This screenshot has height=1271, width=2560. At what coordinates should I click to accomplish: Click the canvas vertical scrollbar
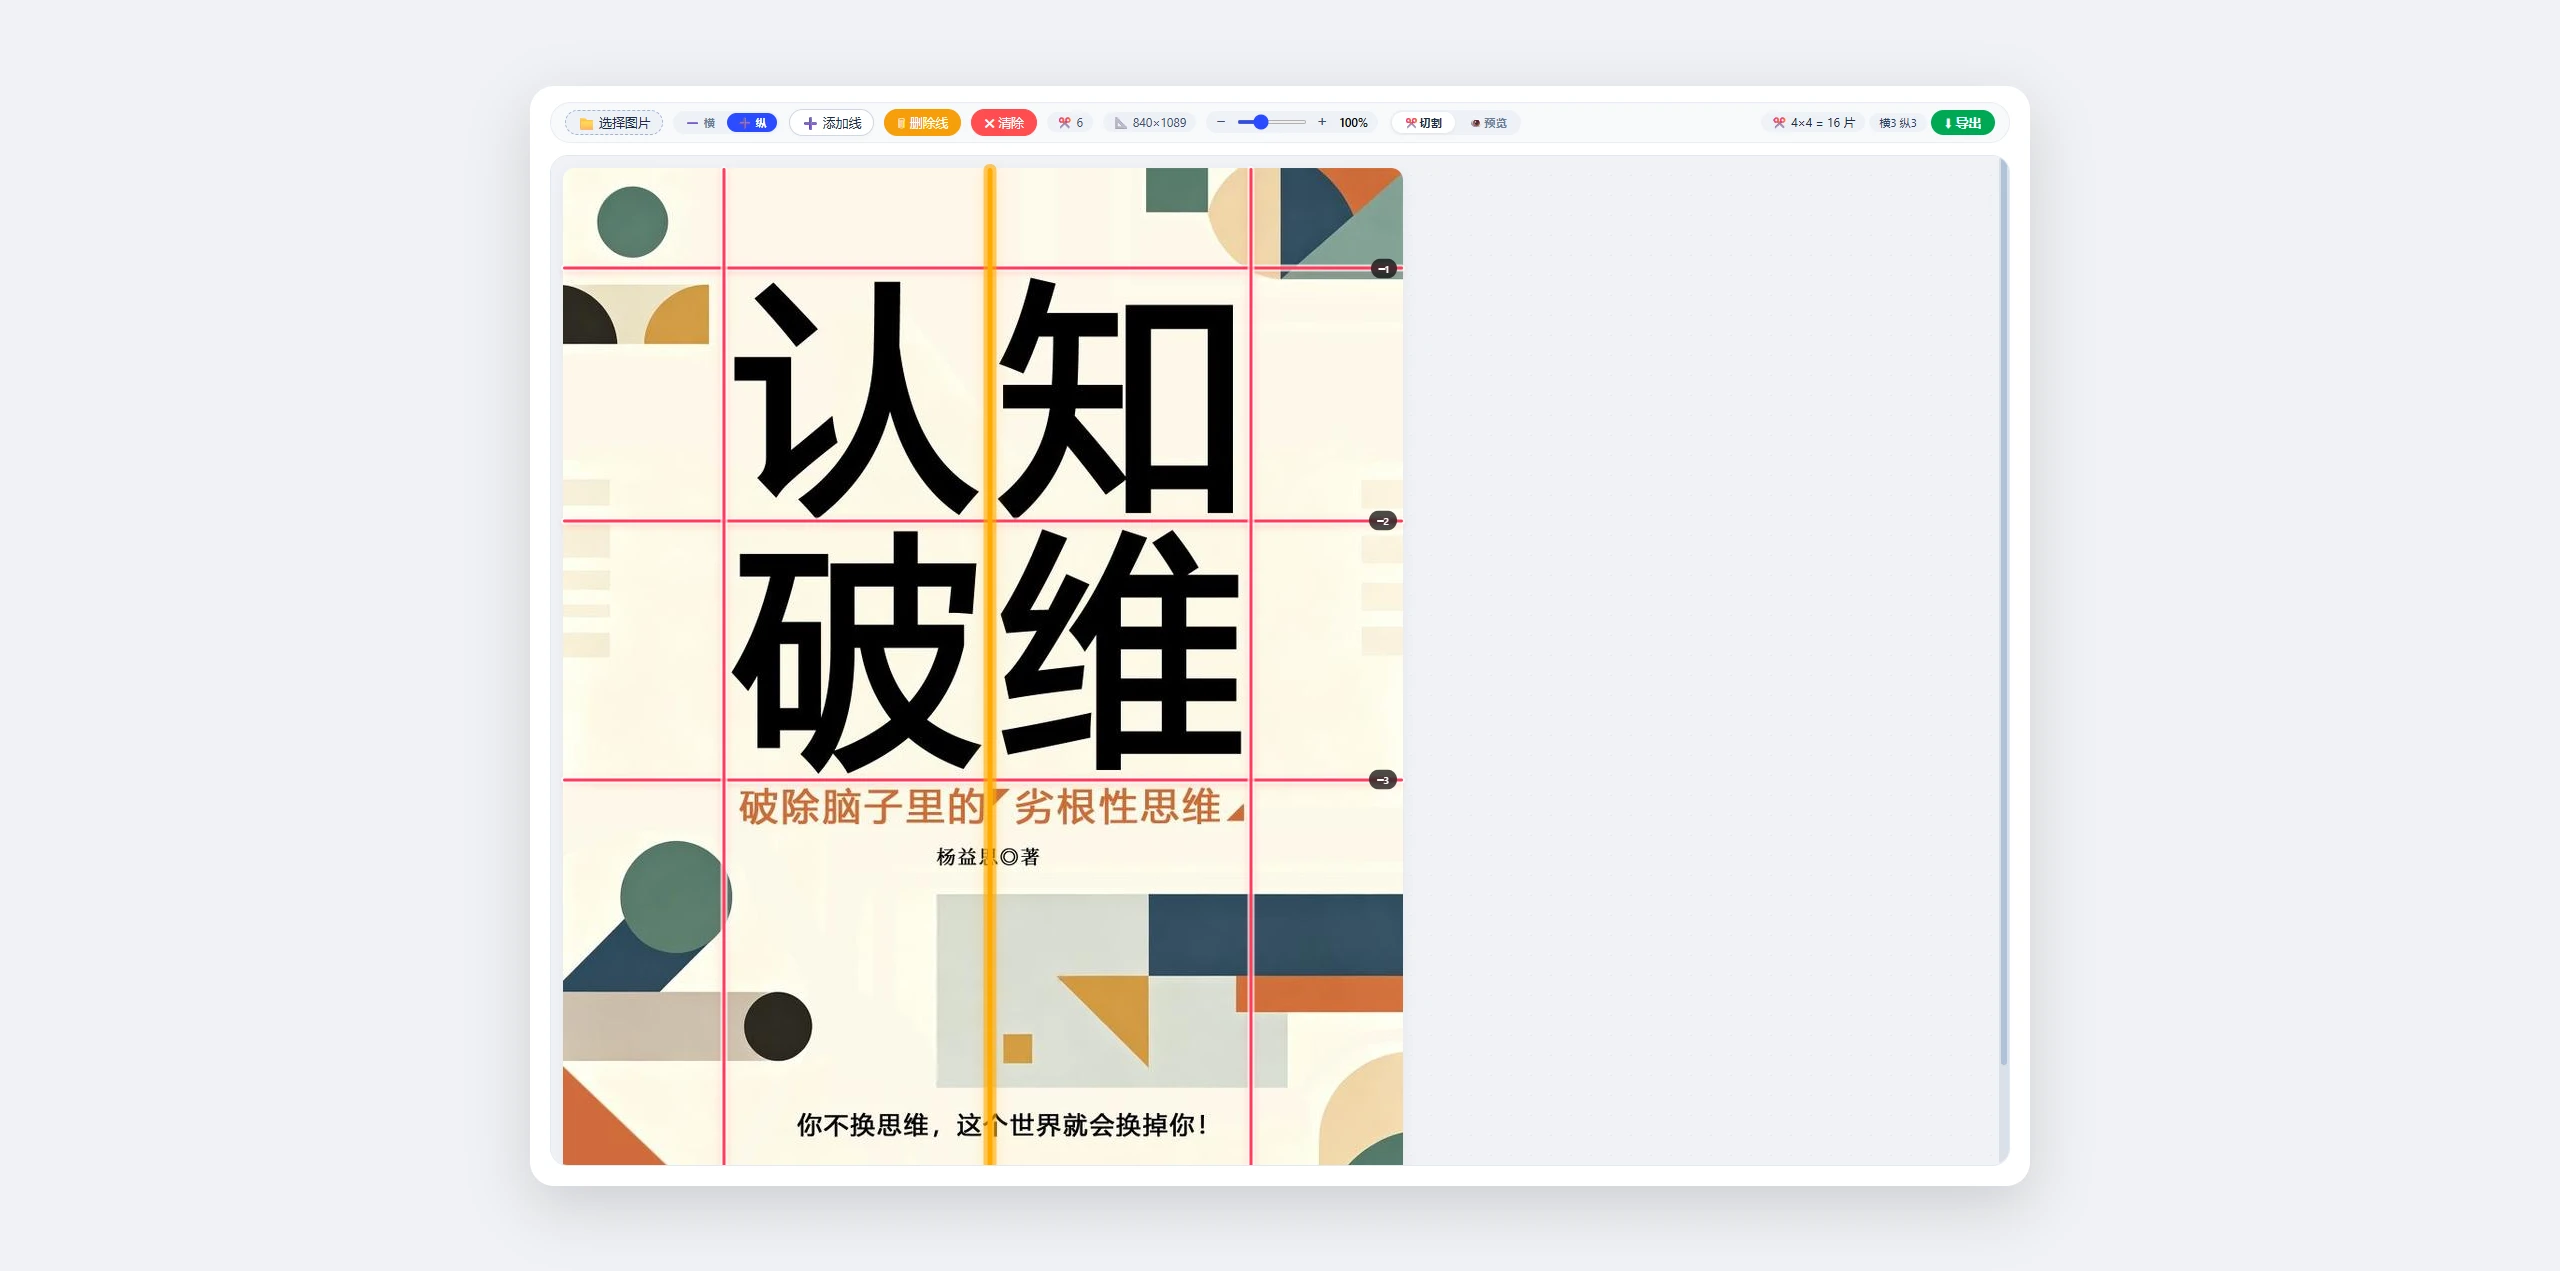[x=2003, y=612]
